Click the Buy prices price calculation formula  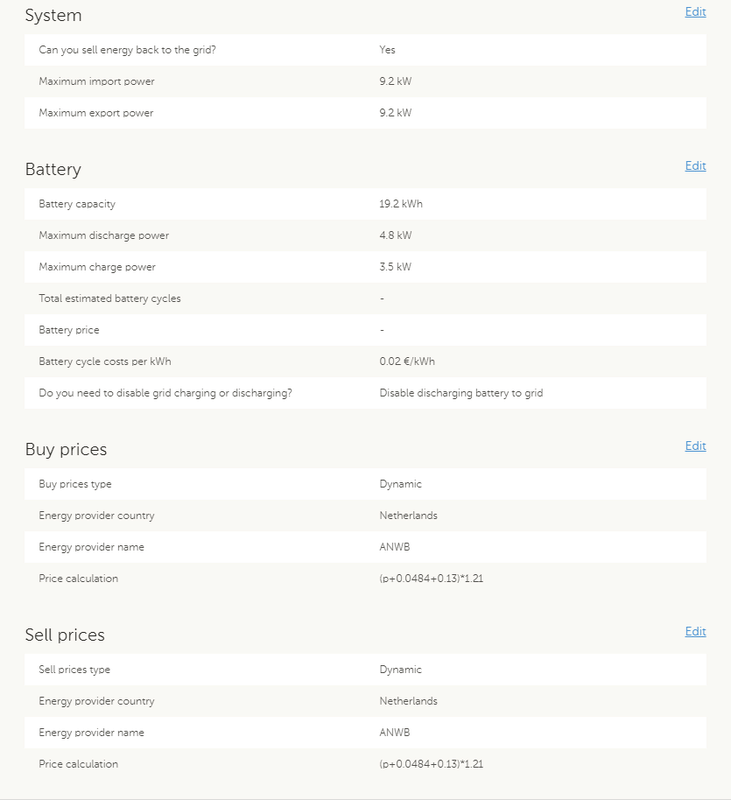(x=433, y=579)
